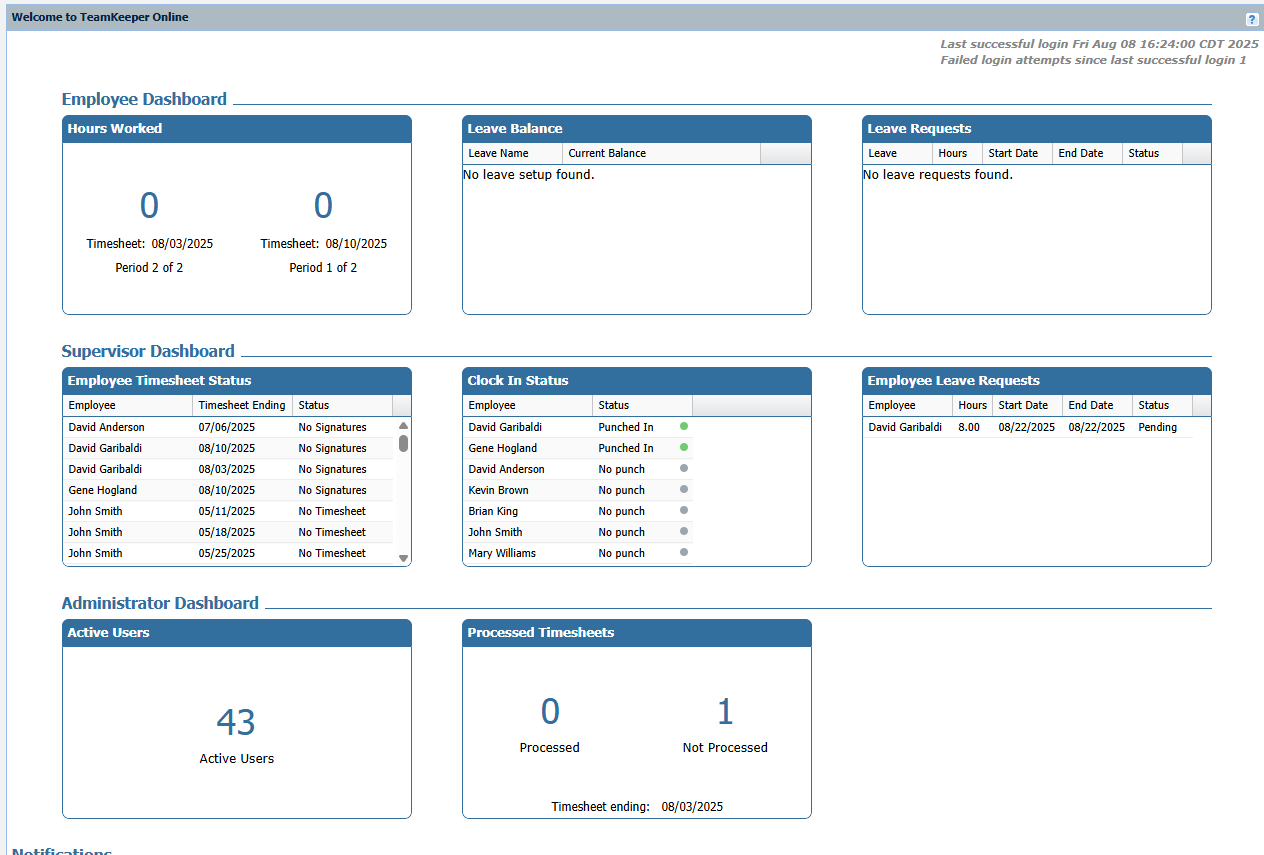The width and height of the screenshot is (1264, 855).
Task: Sort Clock In Status by Status header
Action: tap(643, 405)
